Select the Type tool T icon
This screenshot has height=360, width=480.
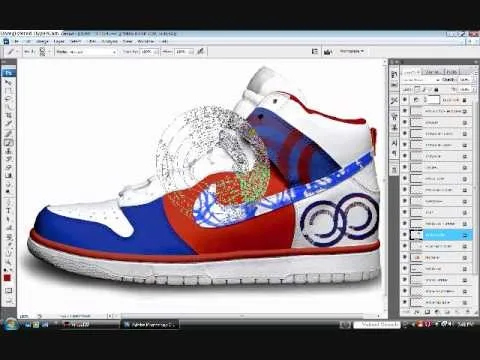click(x=9, y=210)
